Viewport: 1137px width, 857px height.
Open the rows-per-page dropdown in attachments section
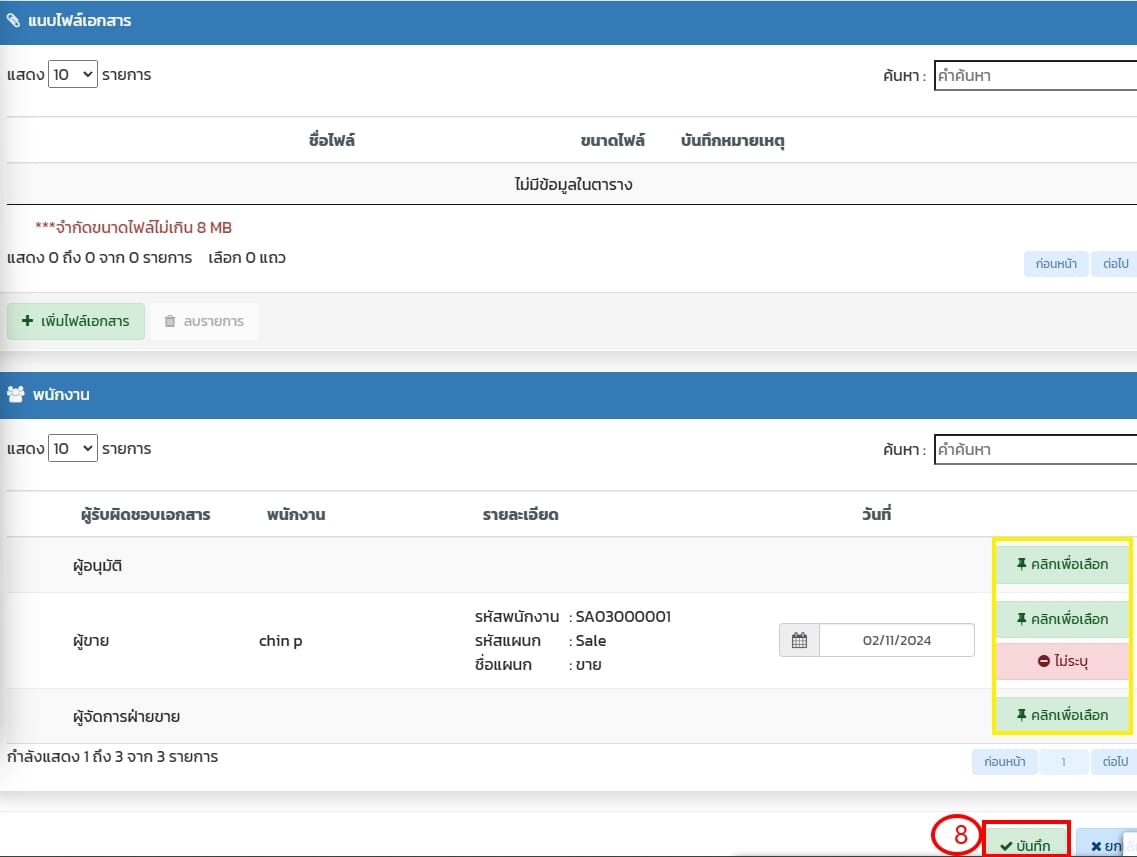click(x=73, y=74)
